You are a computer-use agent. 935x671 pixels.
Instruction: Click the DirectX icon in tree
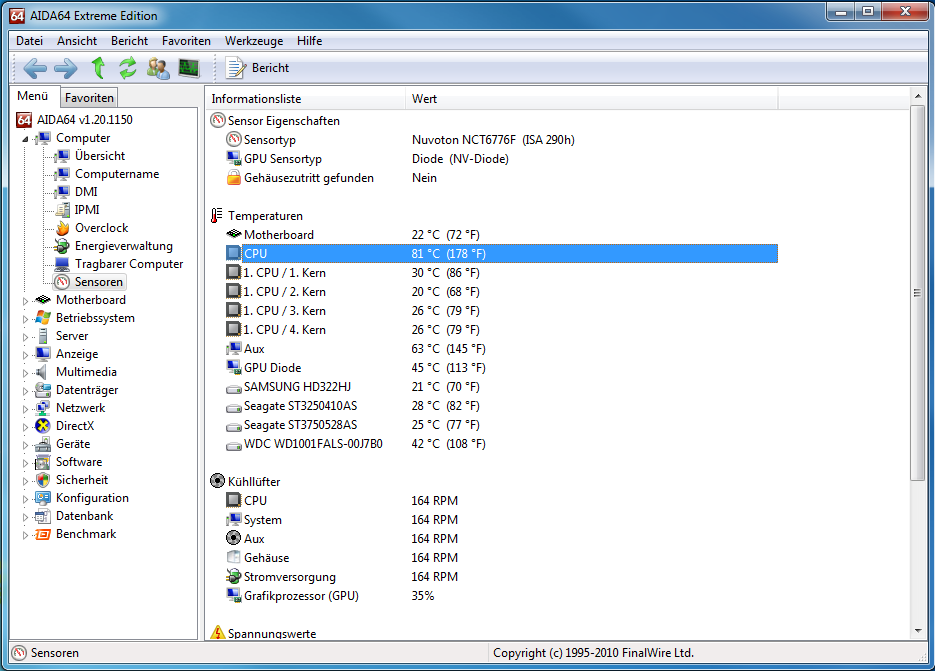(43, 426)
